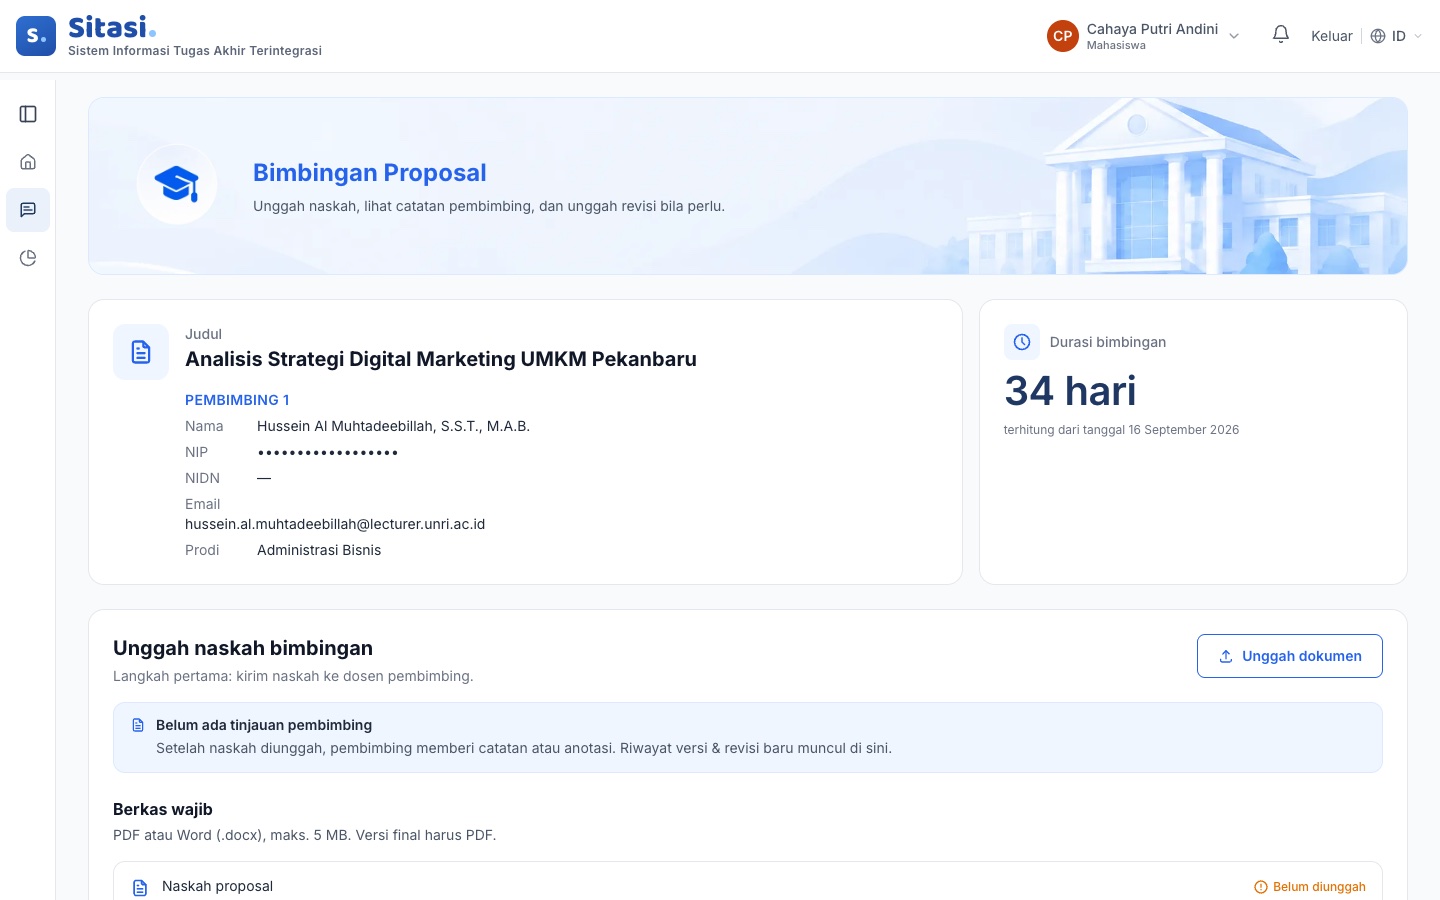Click the graduation cap icon
The width and height of the screenshot is (1440, 900).
(177, 184)
